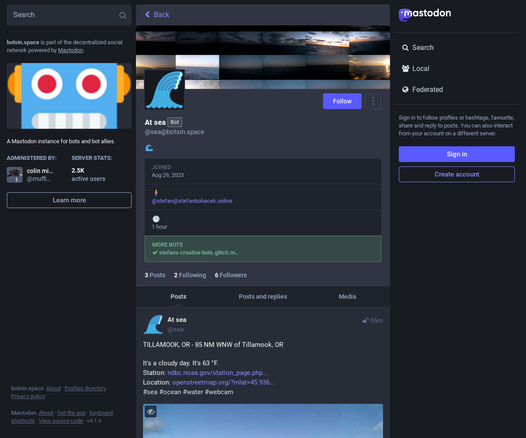Open the verified stefans-creative-bots glitch link
This screenshot has height=438, width=526.
coord(199,253)
